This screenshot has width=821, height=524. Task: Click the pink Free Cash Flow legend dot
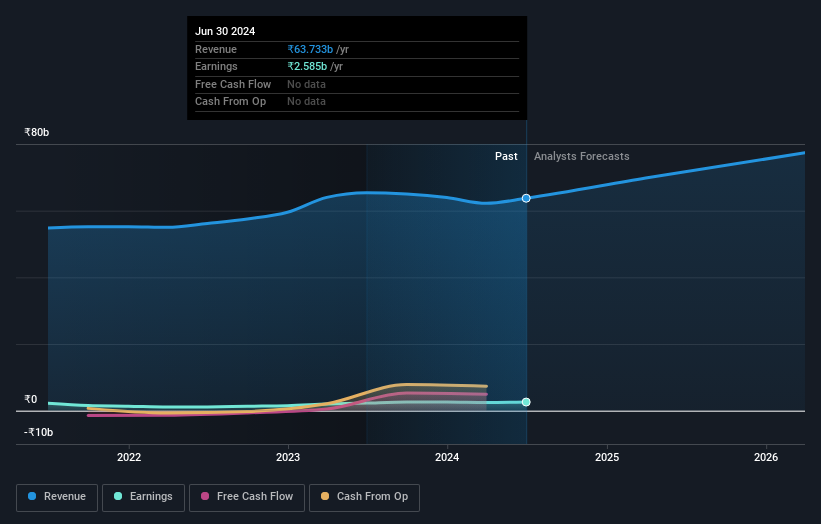[x=205, y=496]
